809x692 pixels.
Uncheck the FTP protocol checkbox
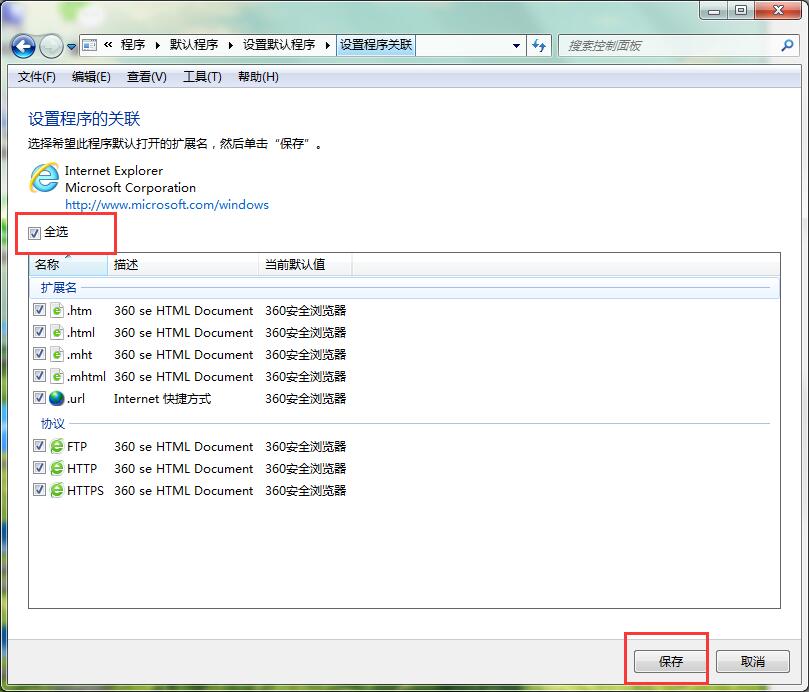[x=39, y=445]
